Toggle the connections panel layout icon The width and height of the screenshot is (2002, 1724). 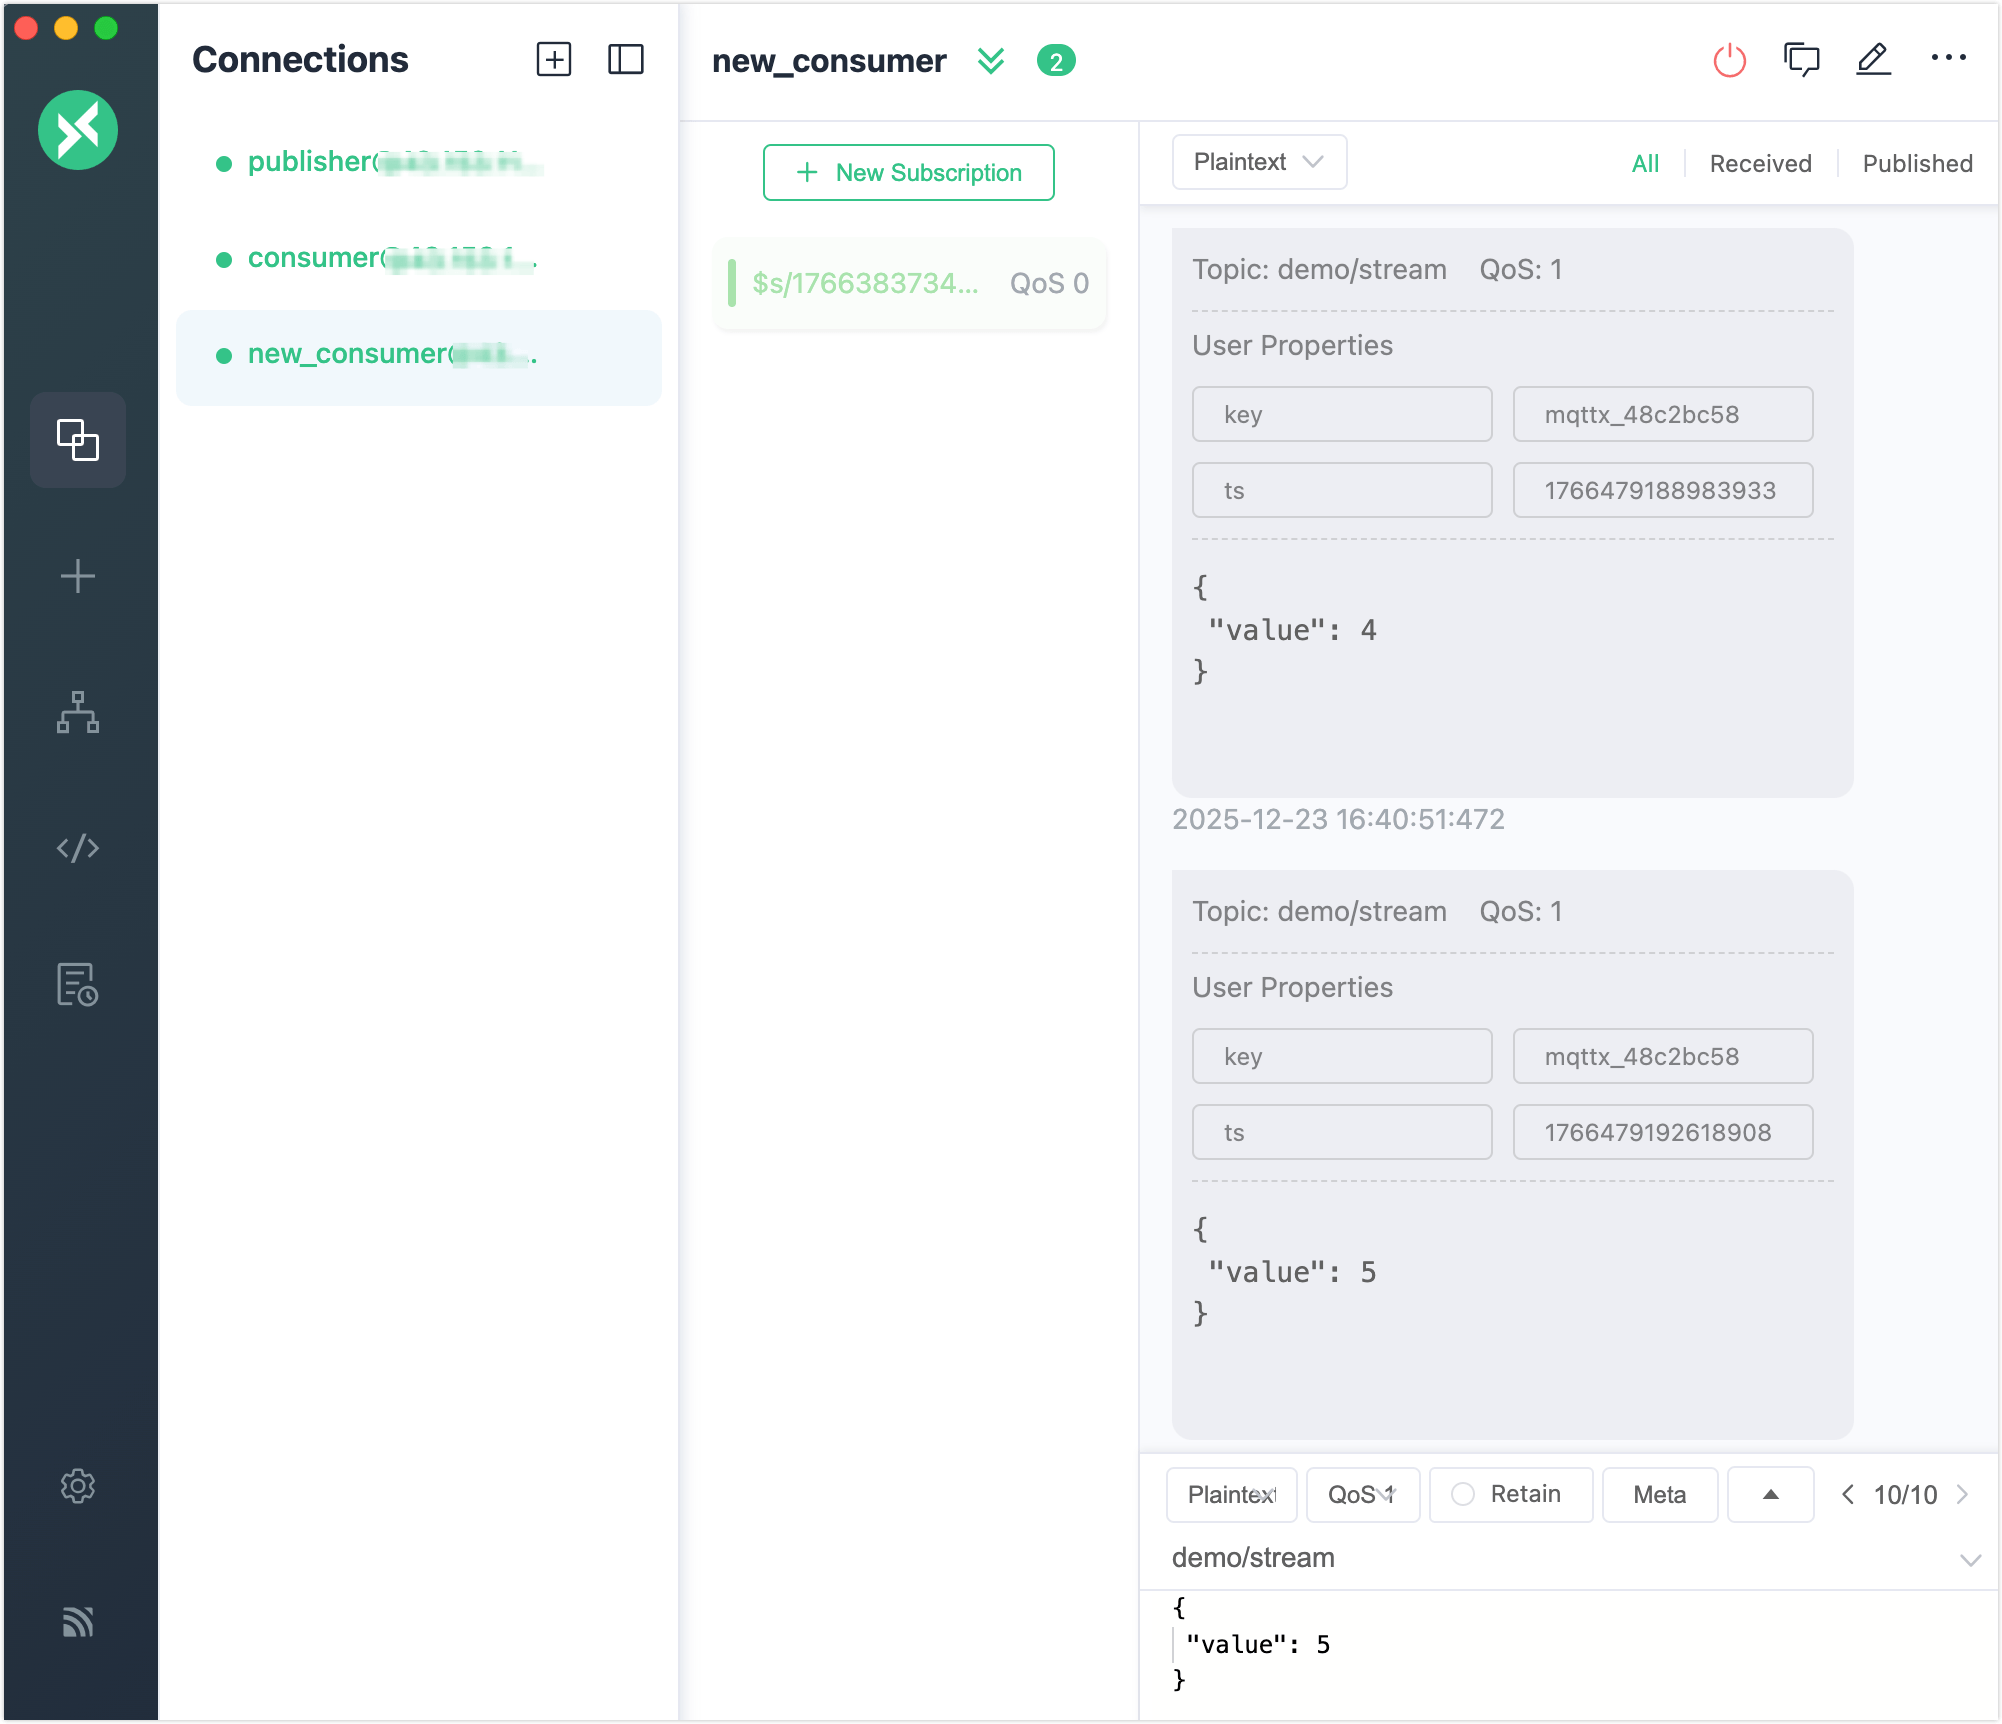coord(626,60)
